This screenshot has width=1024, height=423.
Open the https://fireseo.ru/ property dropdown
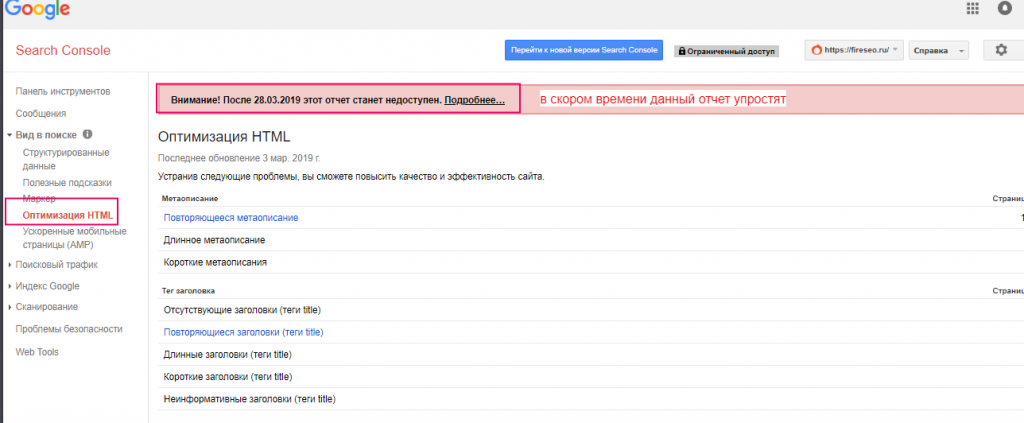coord(853,50)
